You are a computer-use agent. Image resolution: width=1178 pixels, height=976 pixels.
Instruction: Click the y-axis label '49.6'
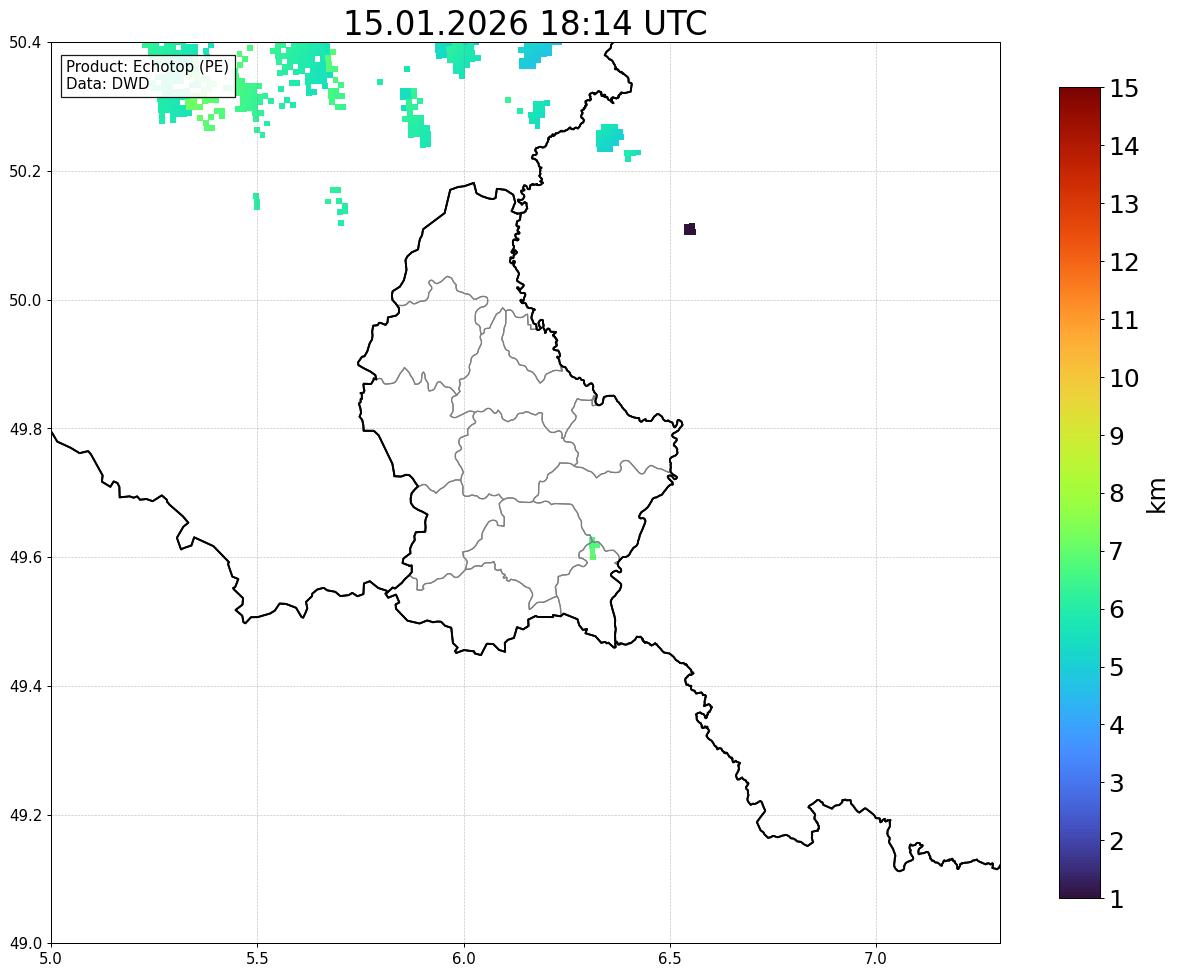[x=24, y=557]
